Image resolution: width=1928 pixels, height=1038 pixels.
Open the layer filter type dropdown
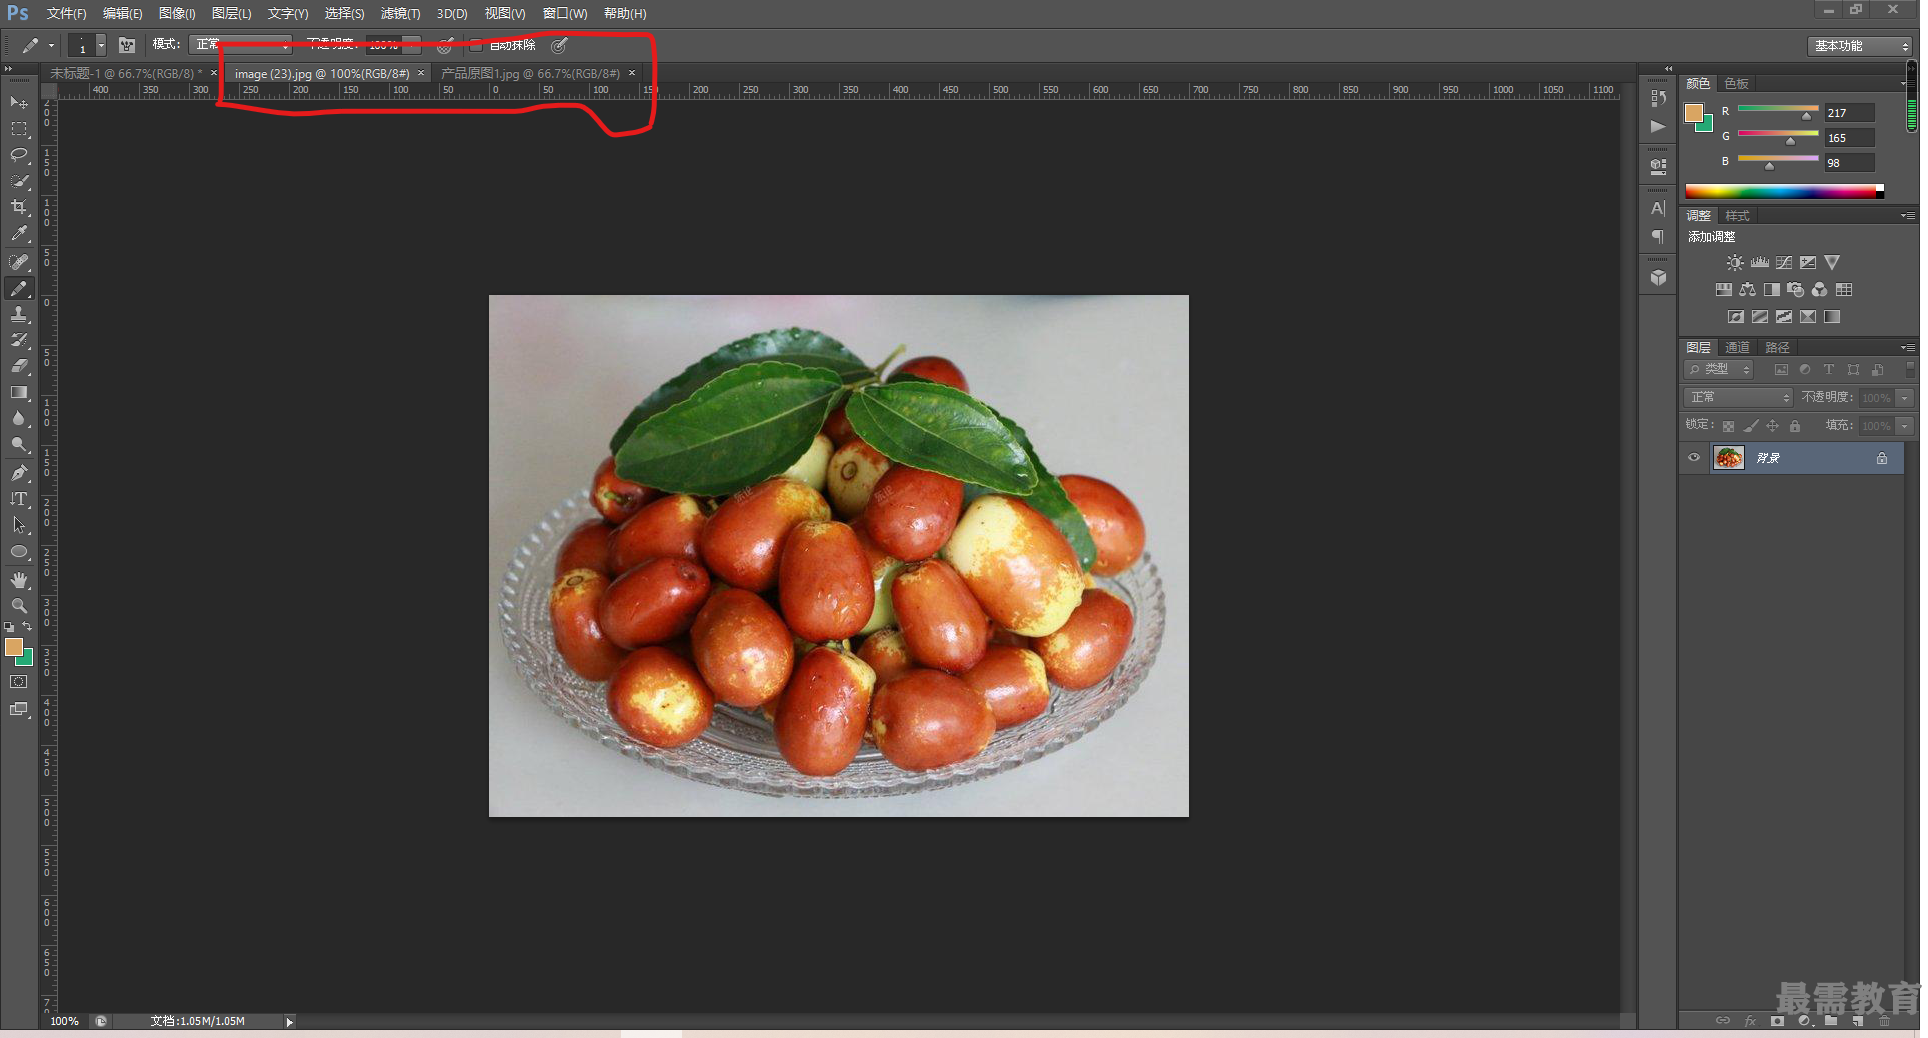pos(1719,370)
